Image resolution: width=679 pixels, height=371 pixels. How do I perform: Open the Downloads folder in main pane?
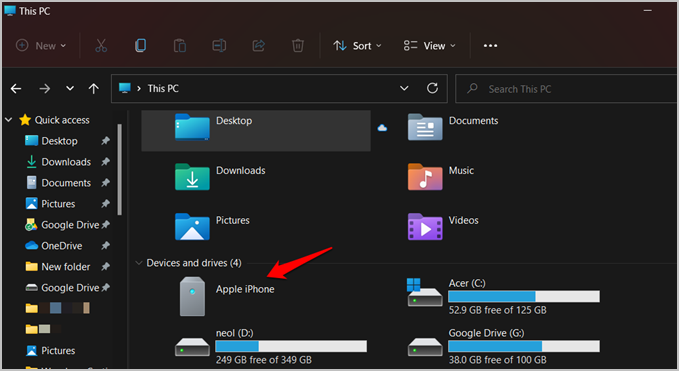[x=220, y=177]
